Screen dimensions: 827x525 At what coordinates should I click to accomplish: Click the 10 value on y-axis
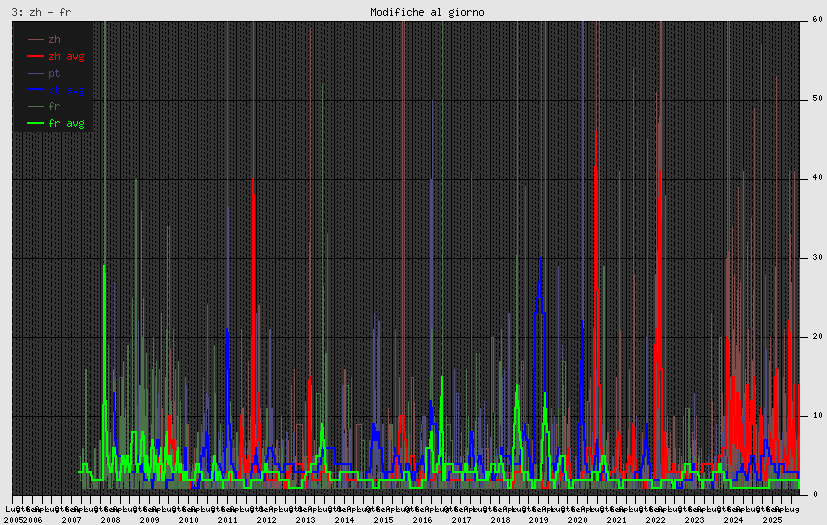tap(818, 416)
